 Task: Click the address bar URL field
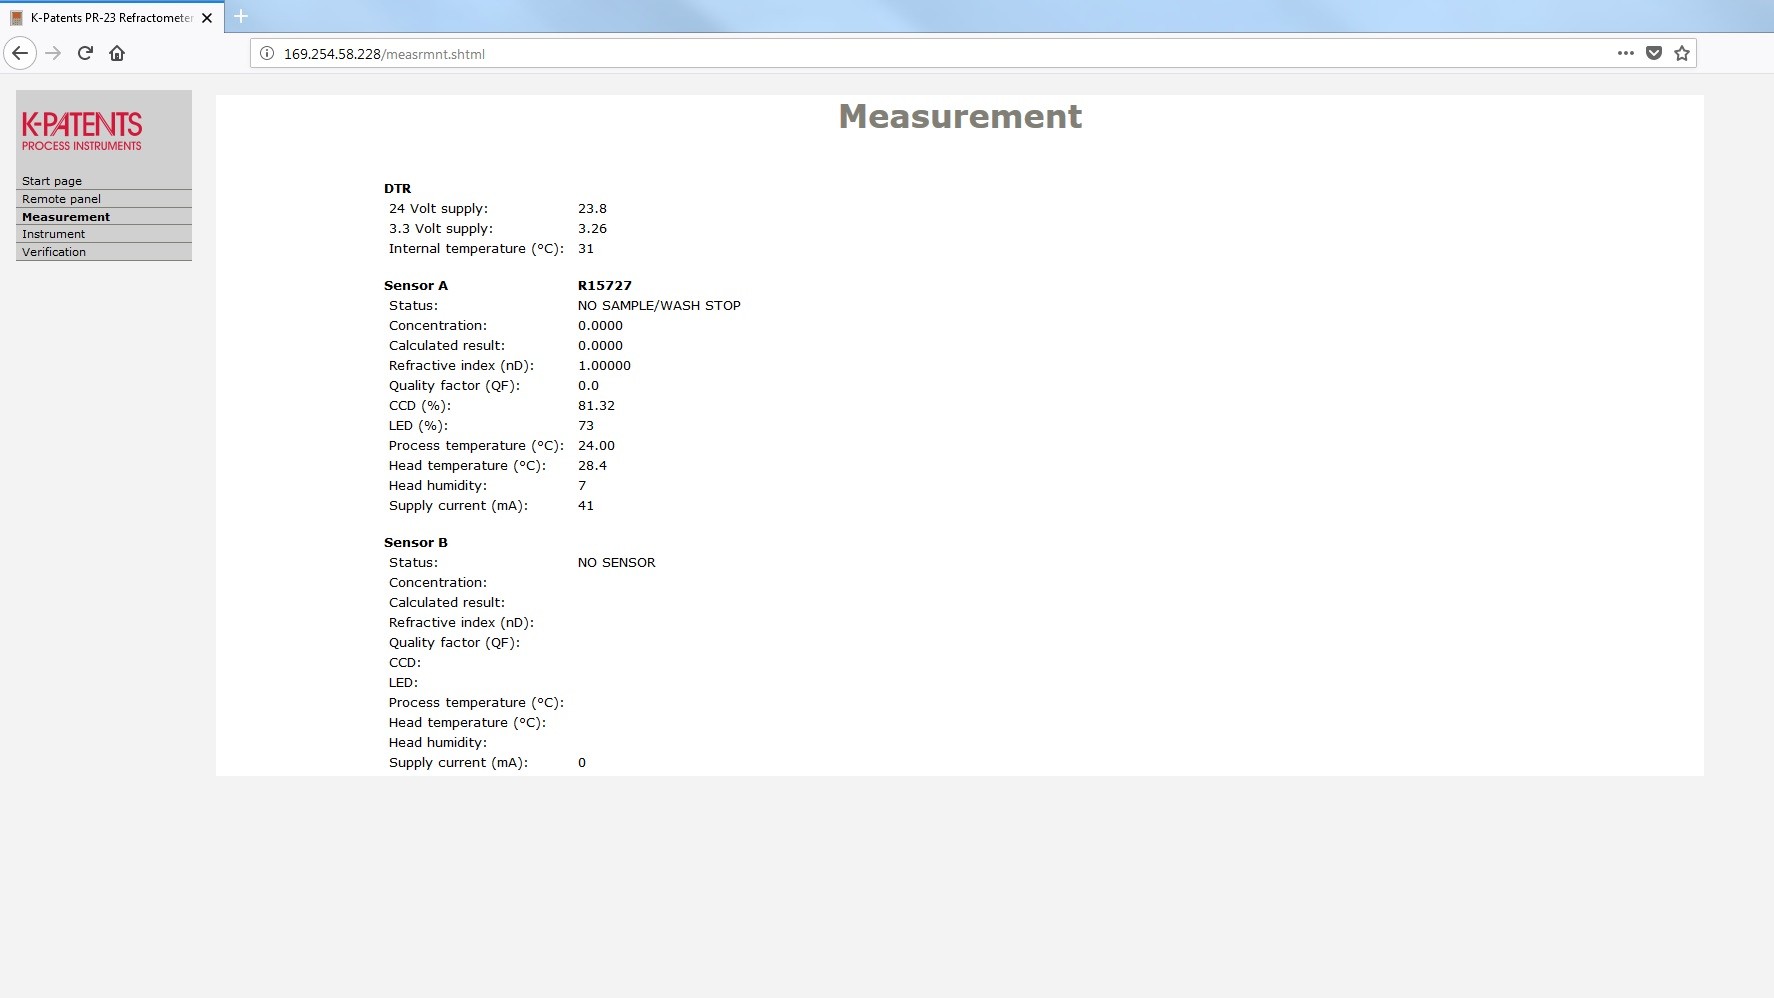click(x=900, y=54)
